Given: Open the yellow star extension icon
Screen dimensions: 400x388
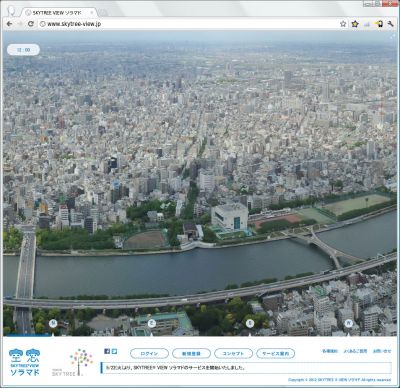Looking at the screenshot, I should click(355, 24).
